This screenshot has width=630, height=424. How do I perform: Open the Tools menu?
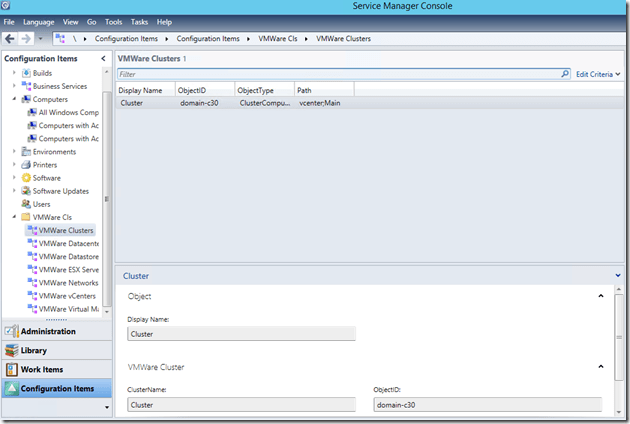click(x=114, y=21)
